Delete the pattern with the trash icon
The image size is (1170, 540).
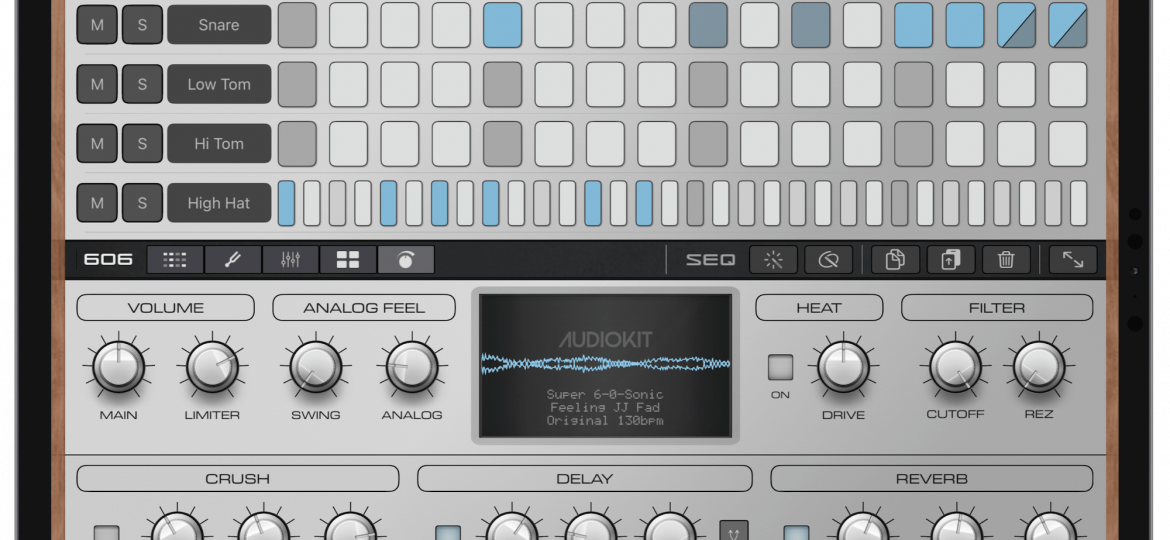1006,260
